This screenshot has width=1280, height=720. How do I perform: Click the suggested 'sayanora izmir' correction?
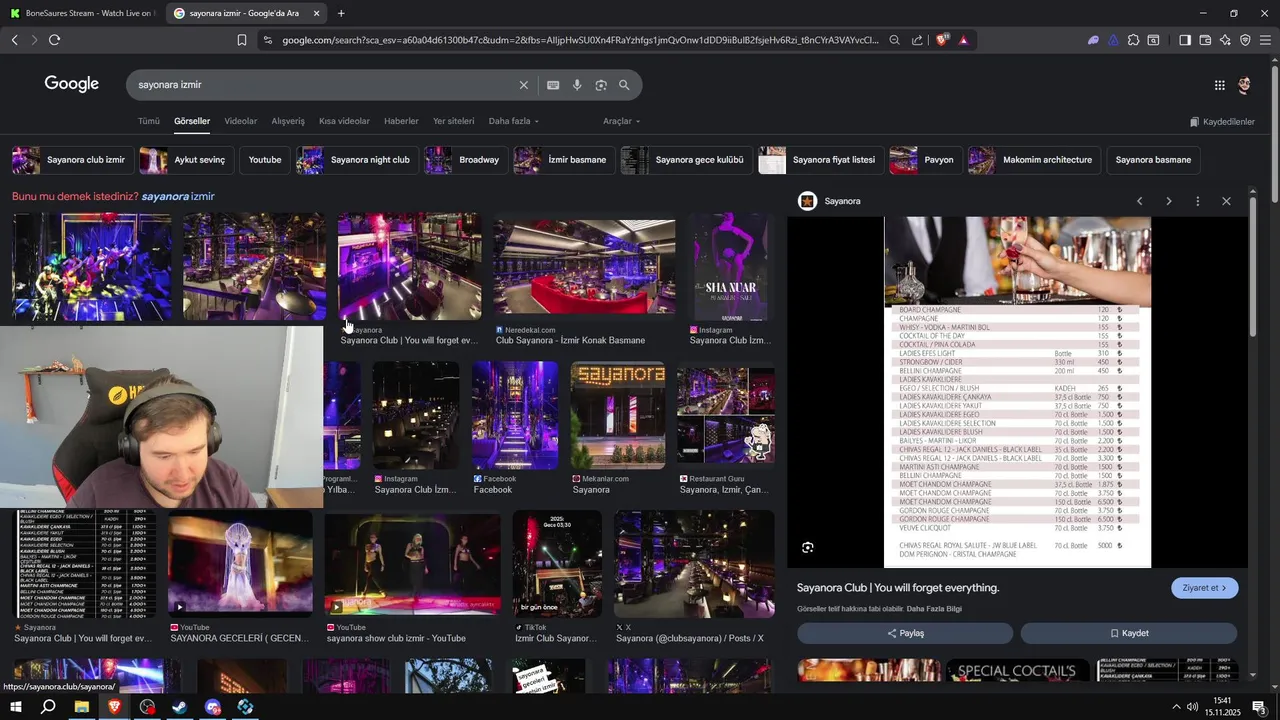click(178, 196)
